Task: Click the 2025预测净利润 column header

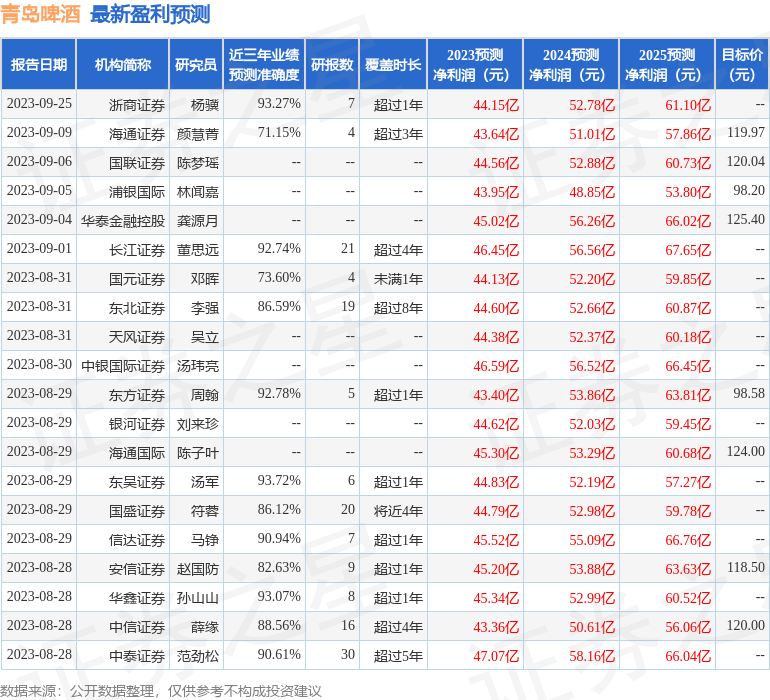Action: point(667,64)
